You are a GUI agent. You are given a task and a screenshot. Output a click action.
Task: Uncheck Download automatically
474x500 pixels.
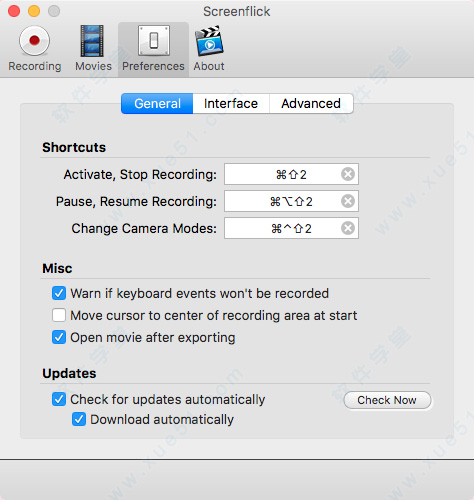(x=79, y=419)
